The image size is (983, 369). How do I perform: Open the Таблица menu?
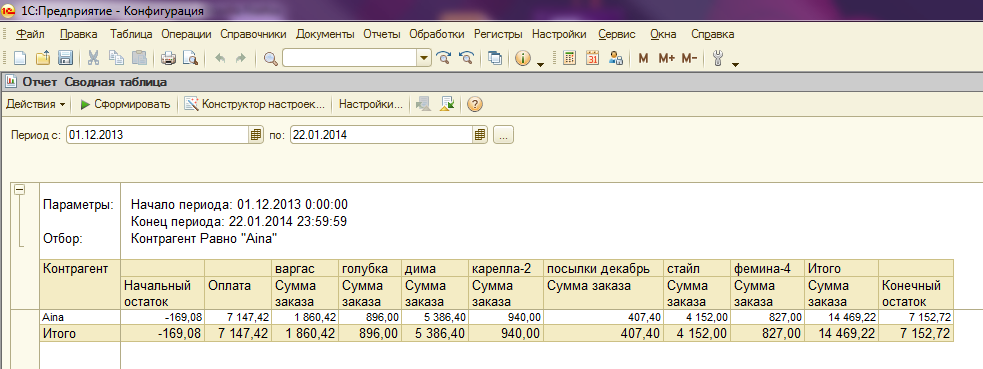[131, 34]
